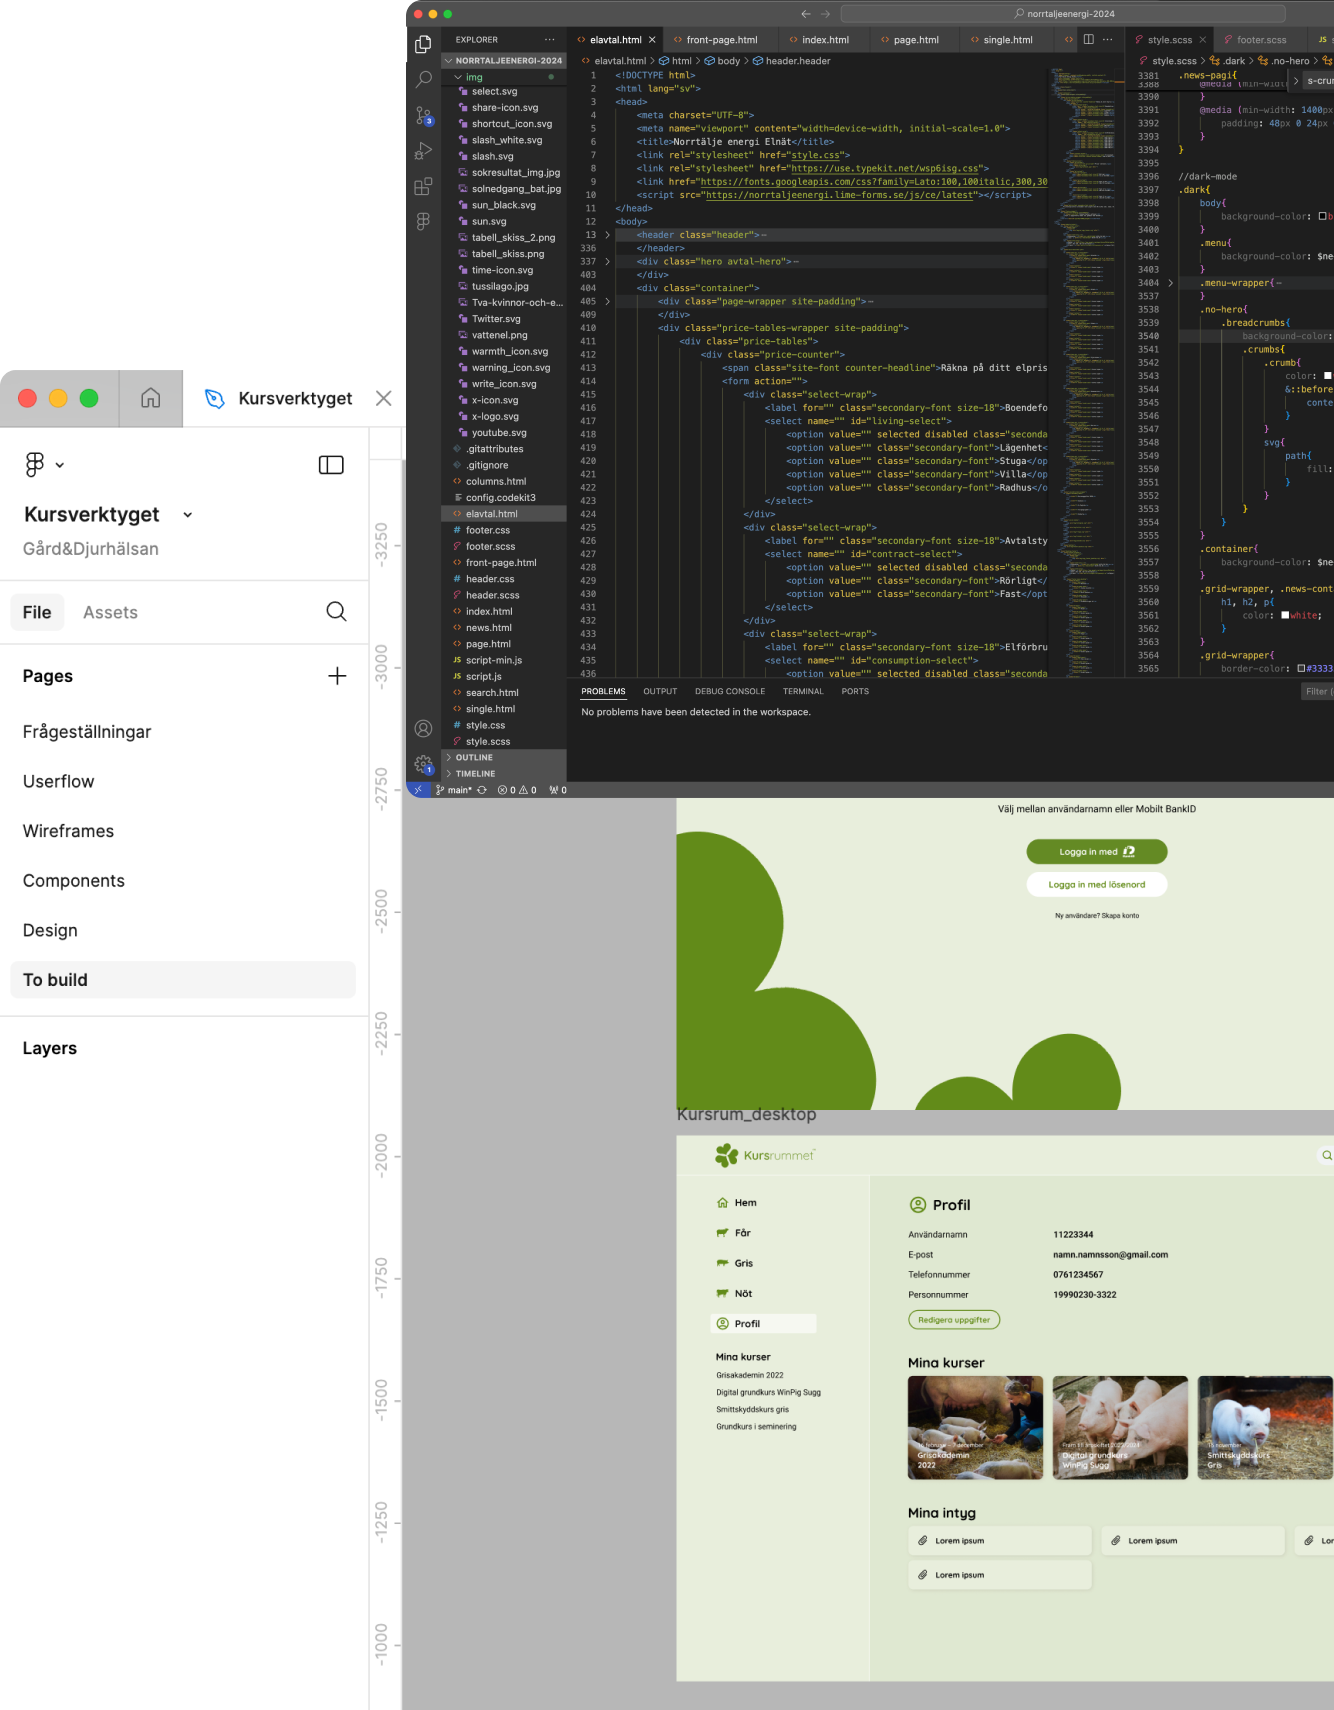The image size is (1334, 1710).
Task: Expand the folded hero div on line 337
Action: [607, 261]
